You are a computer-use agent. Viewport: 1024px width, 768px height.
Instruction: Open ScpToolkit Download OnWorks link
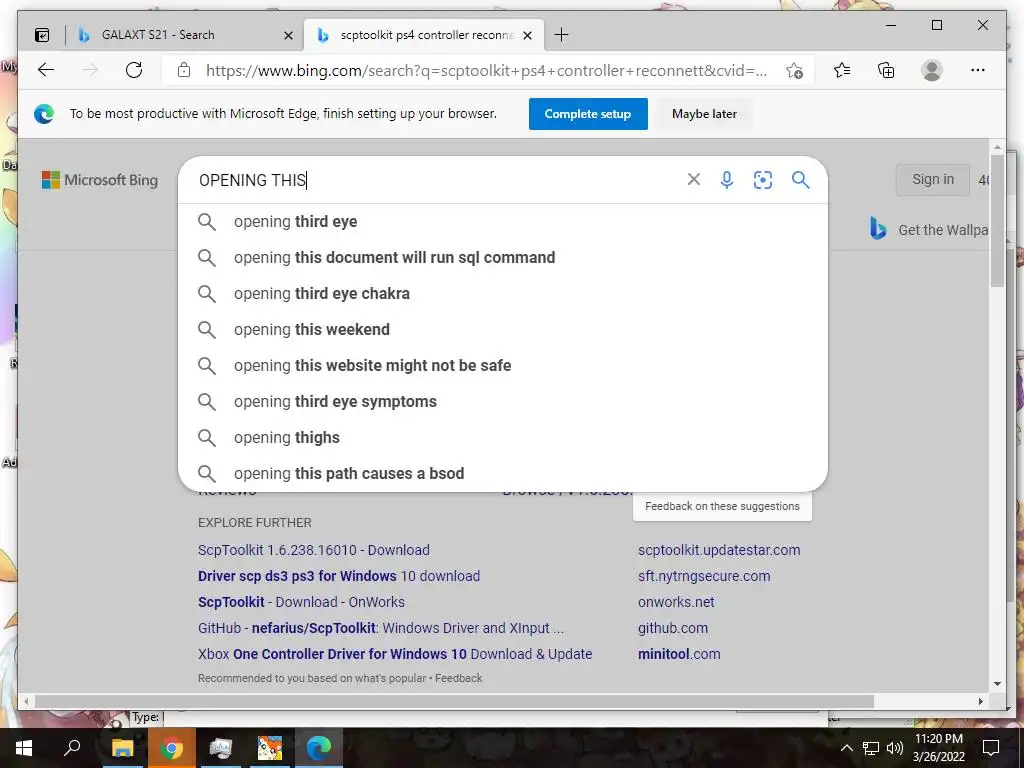(x=301, y=602)
